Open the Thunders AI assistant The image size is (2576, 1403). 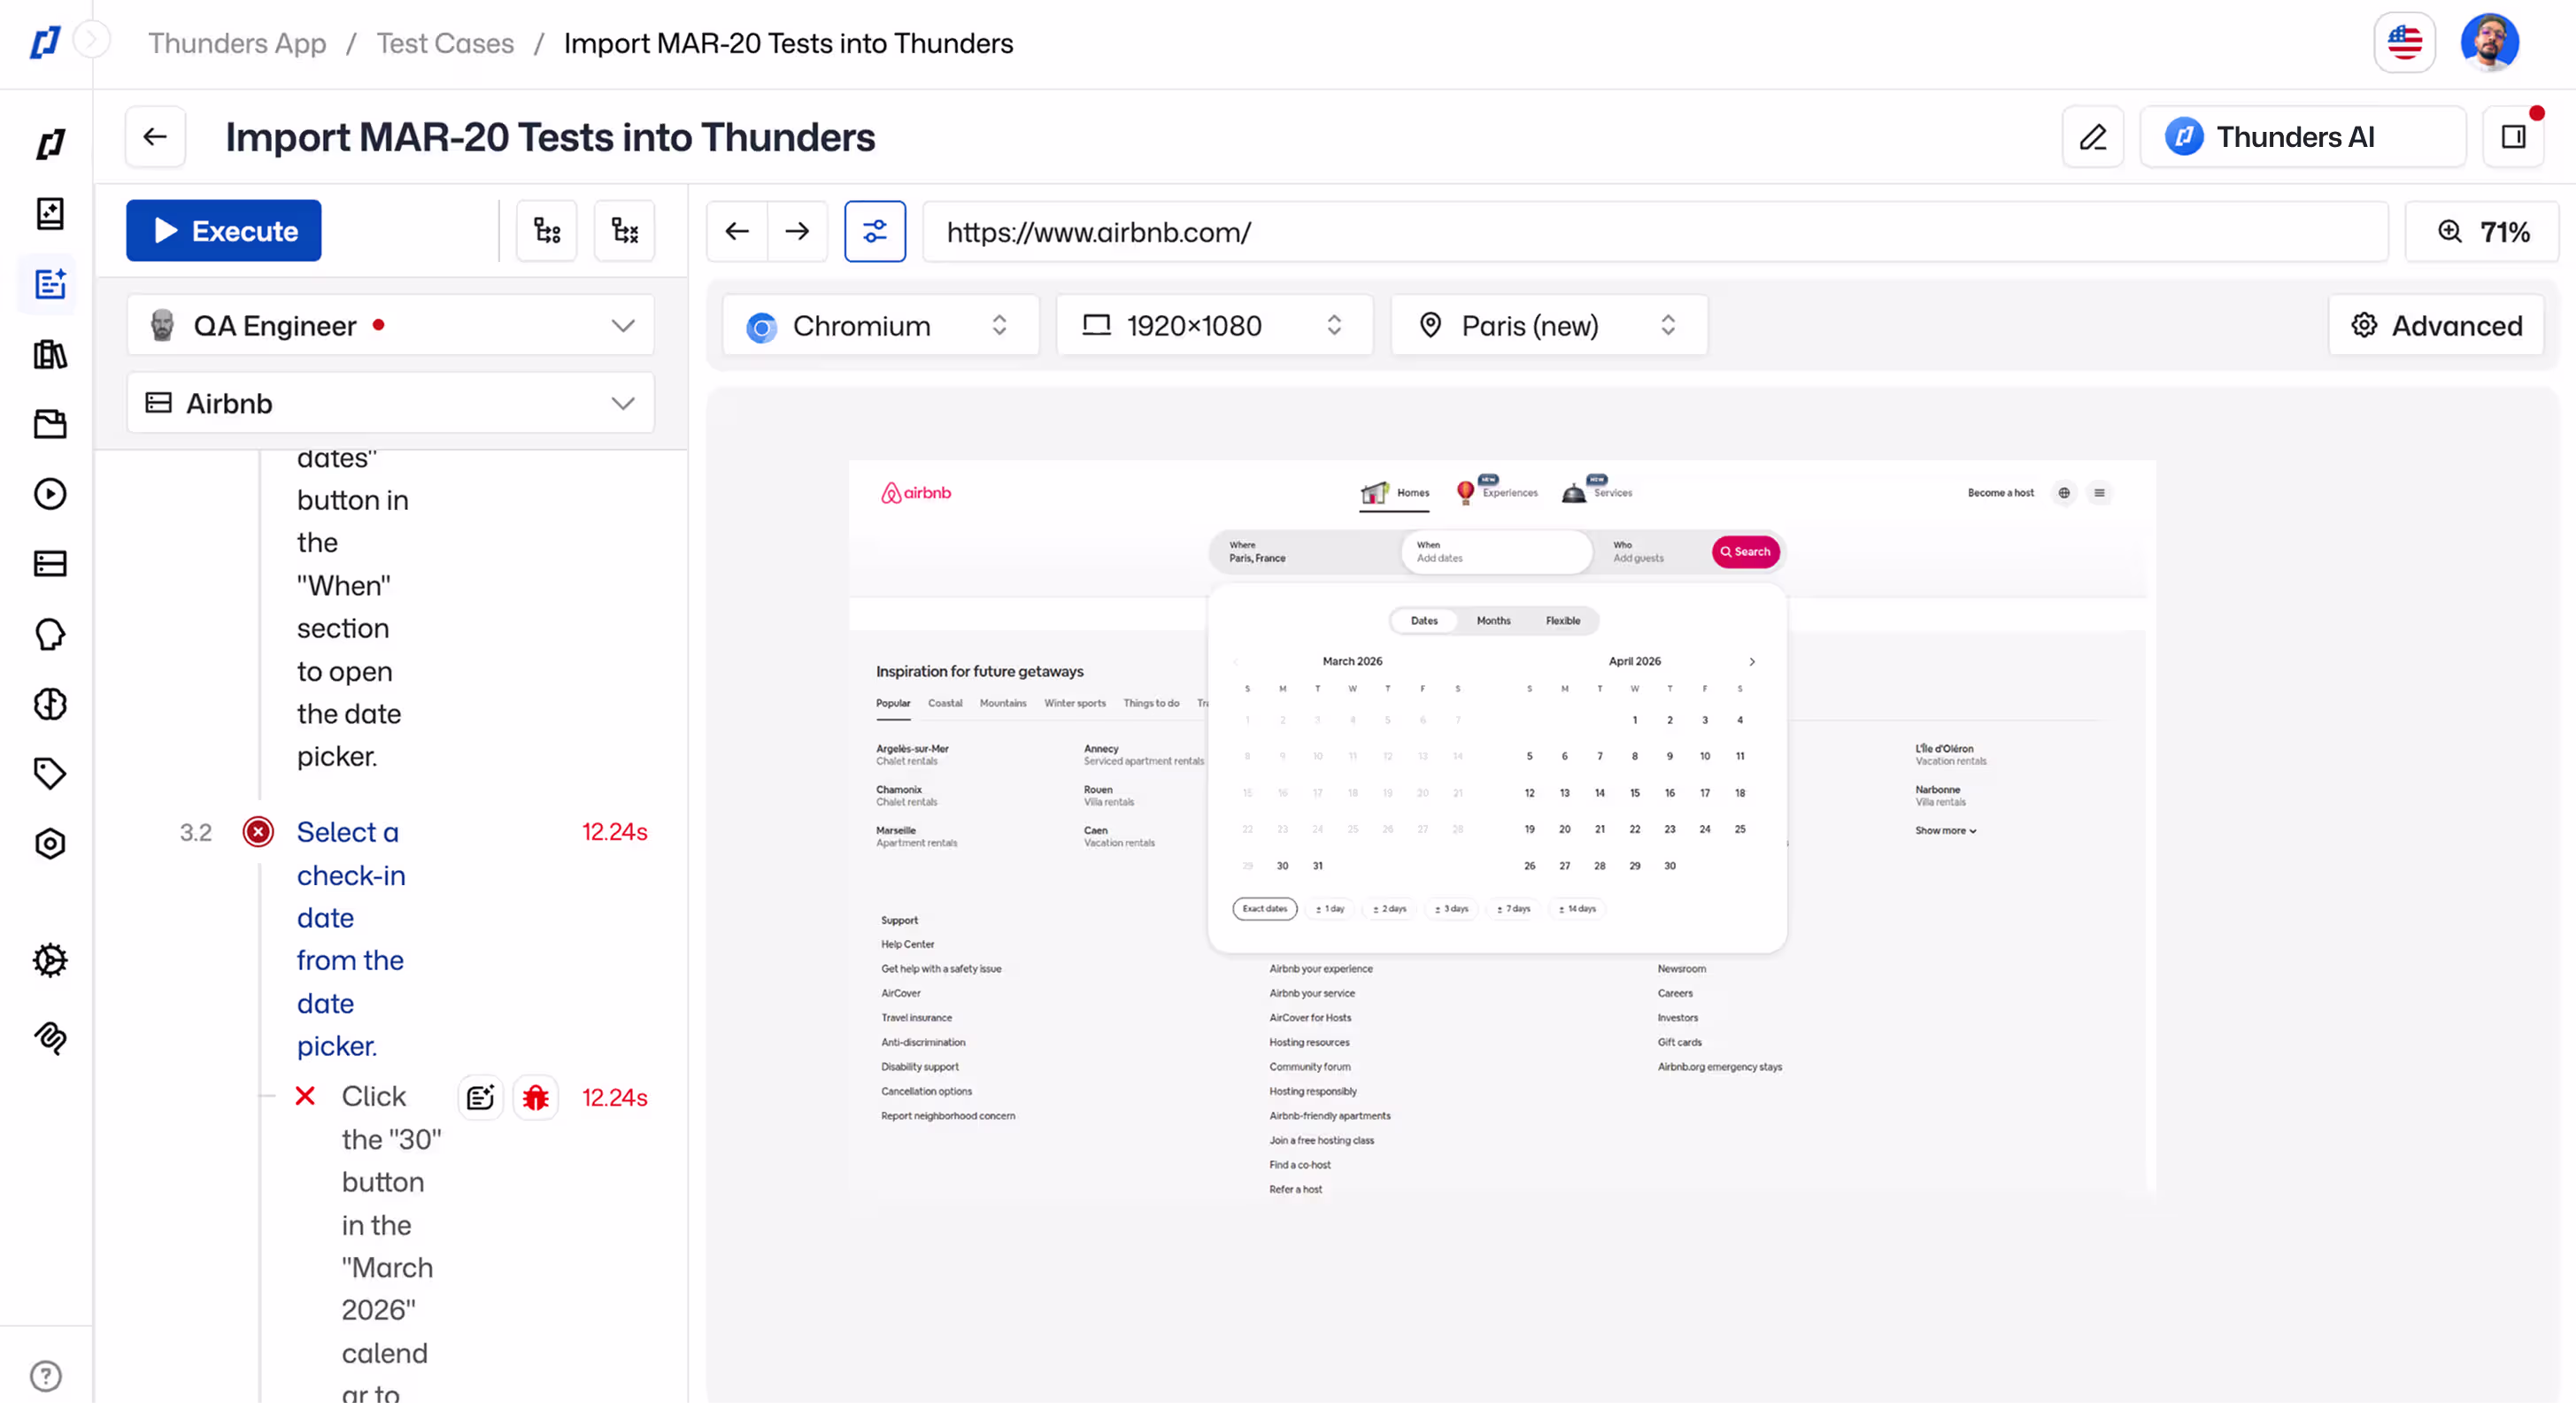[2303, 137]
